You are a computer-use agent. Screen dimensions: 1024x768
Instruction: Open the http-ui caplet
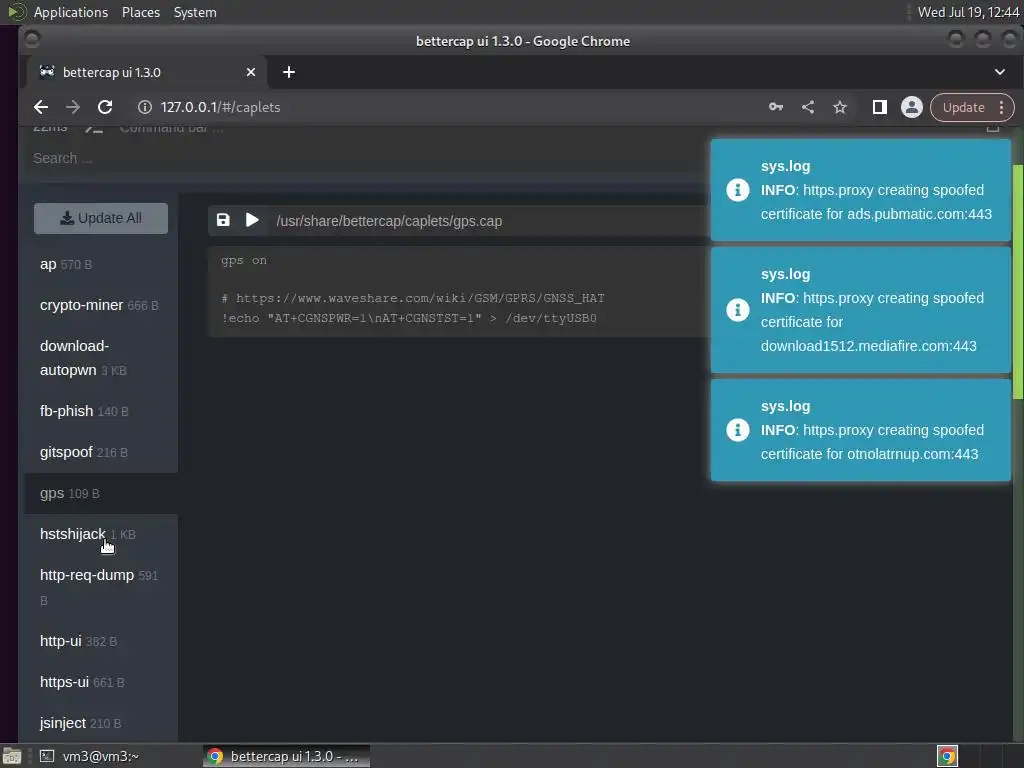[x=101, y=641]
